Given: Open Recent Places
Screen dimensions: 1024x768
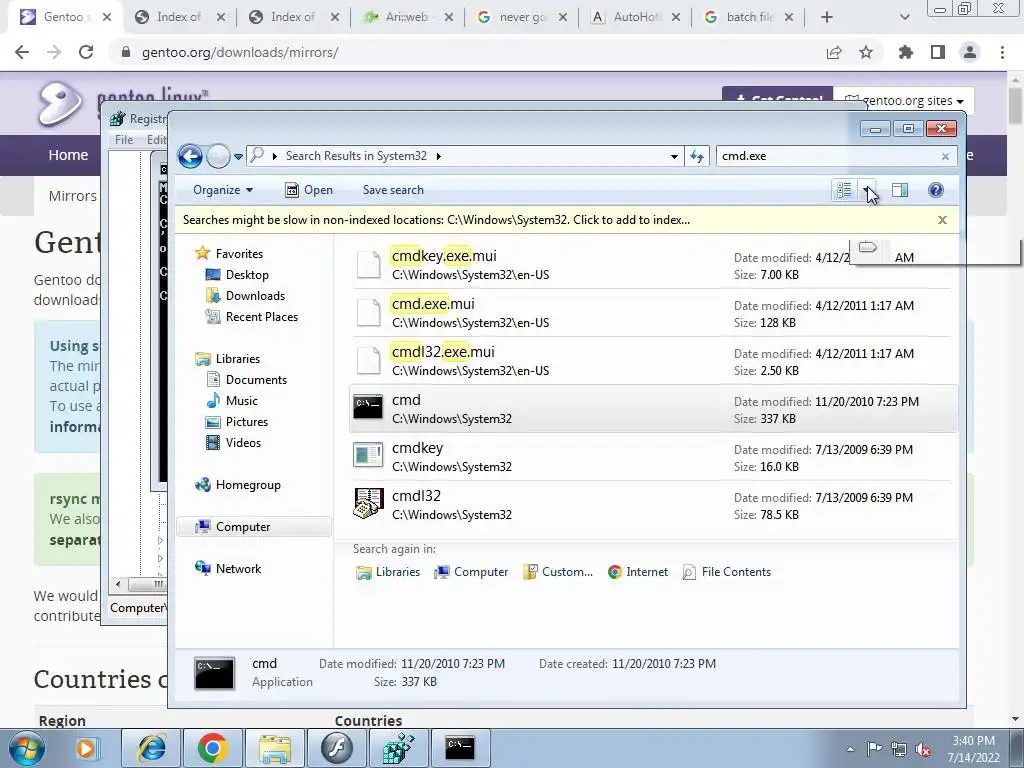Looking at the screenshot, I should tap(252, 317).
